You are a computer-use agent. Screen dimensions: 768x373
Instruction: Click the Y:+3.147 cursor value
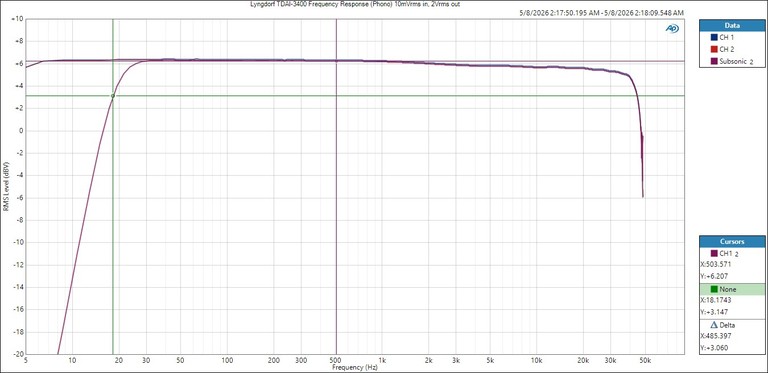tap(714, 311)
